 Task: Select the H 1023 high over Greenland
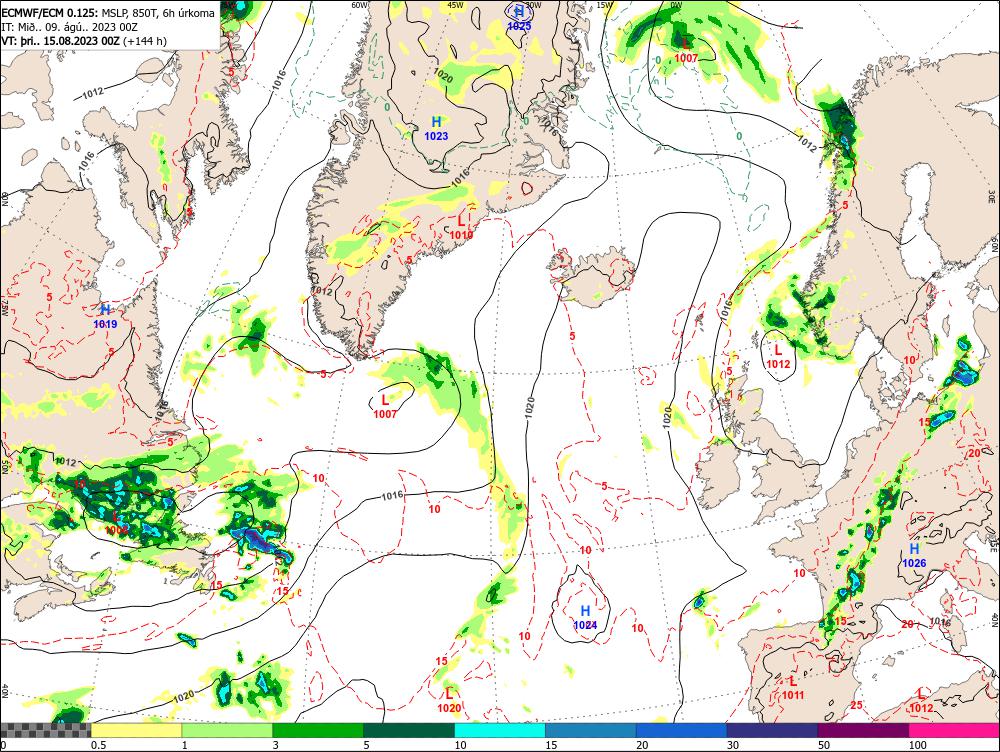coord(436,128)
